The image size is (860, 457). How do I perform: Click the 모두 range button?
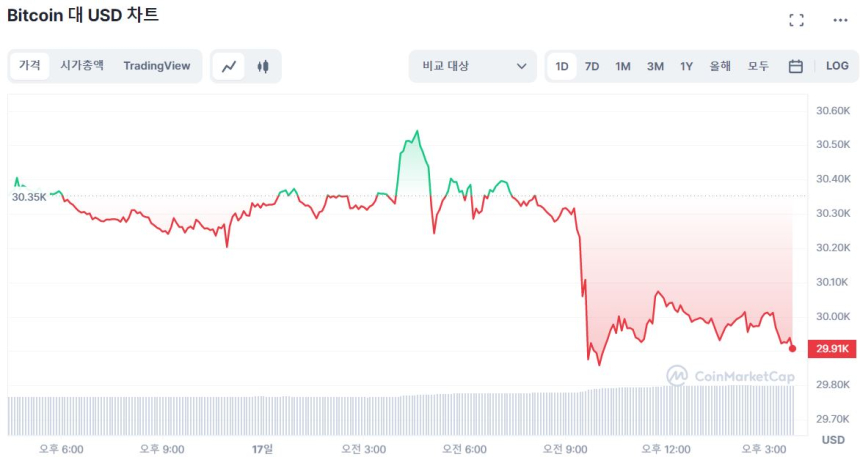point(758,66)
